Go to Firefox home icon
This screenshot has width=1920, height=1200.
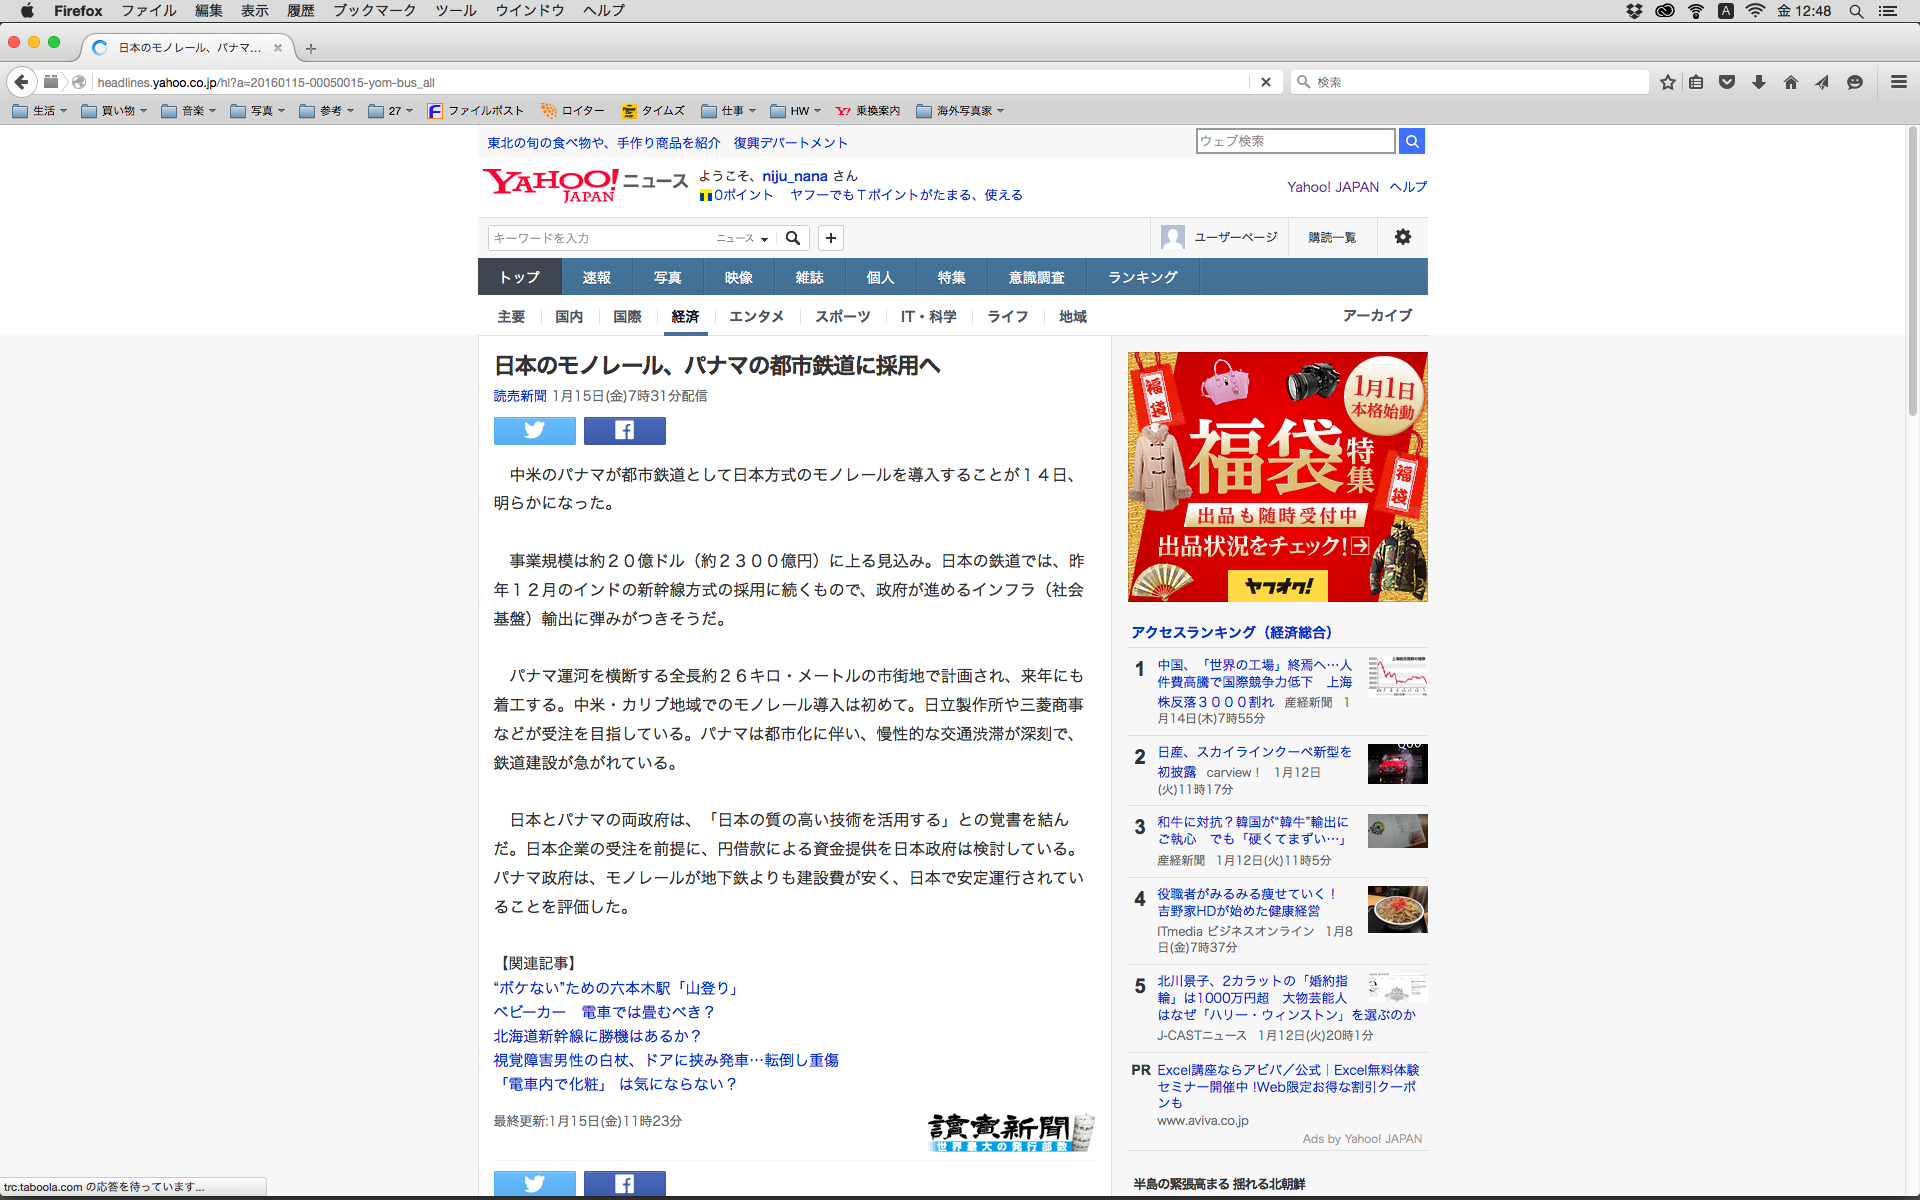(1790, 82)
